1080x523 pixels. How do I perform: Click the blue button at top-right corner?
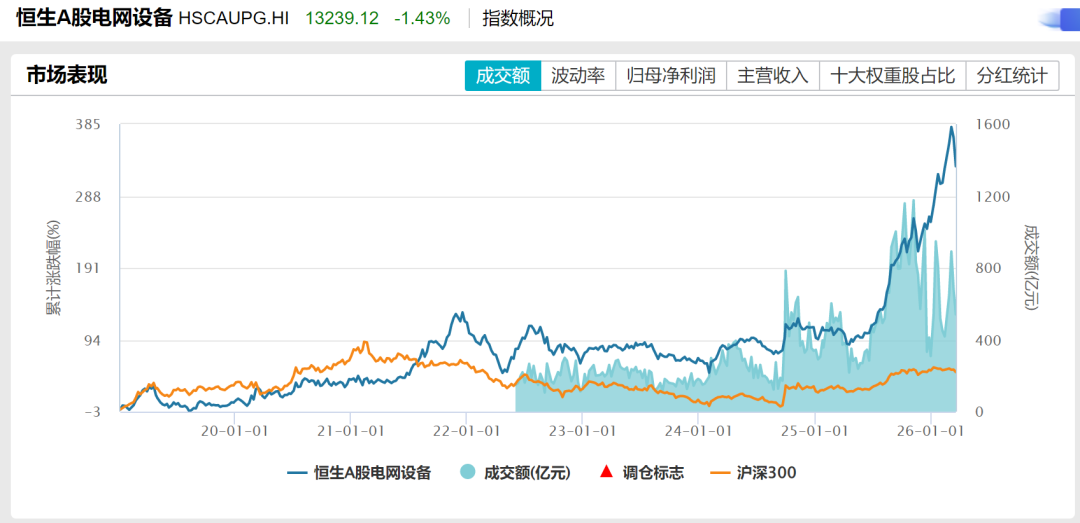coord(1057,18)
